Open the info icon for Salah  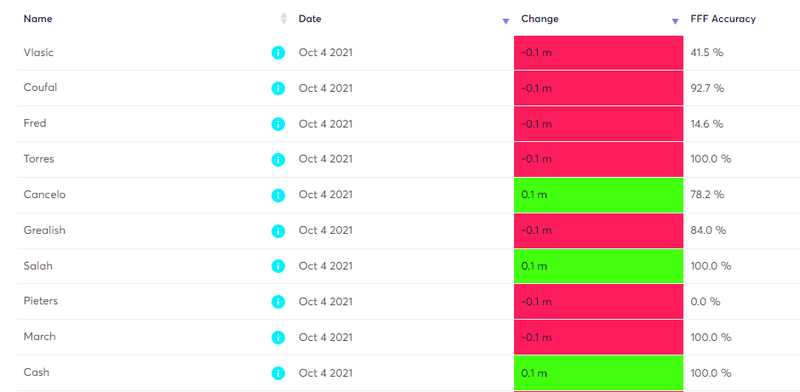coord(278,266)
